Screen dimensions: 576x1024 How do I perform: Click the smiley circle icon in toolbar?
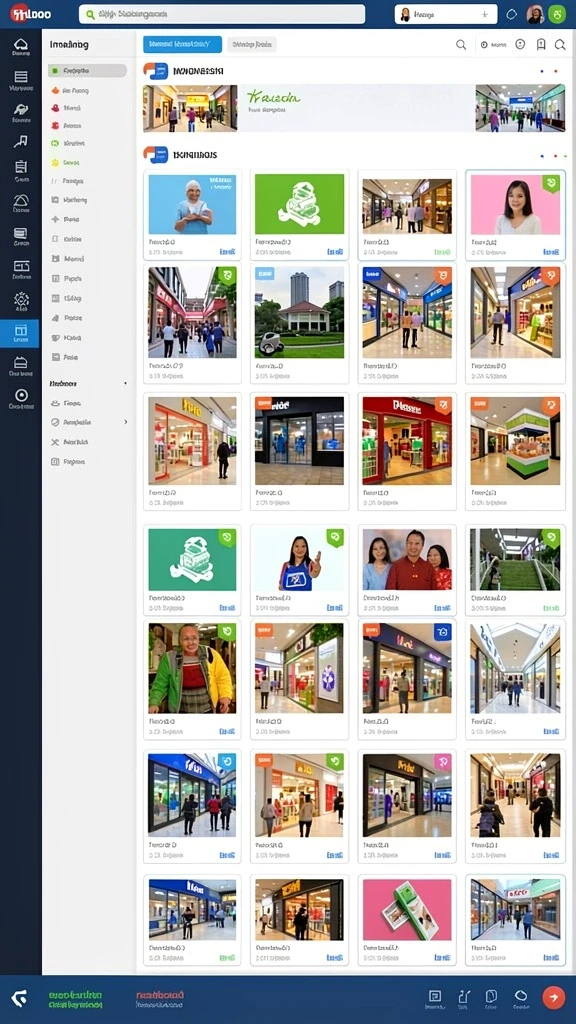tap(520, 44)
